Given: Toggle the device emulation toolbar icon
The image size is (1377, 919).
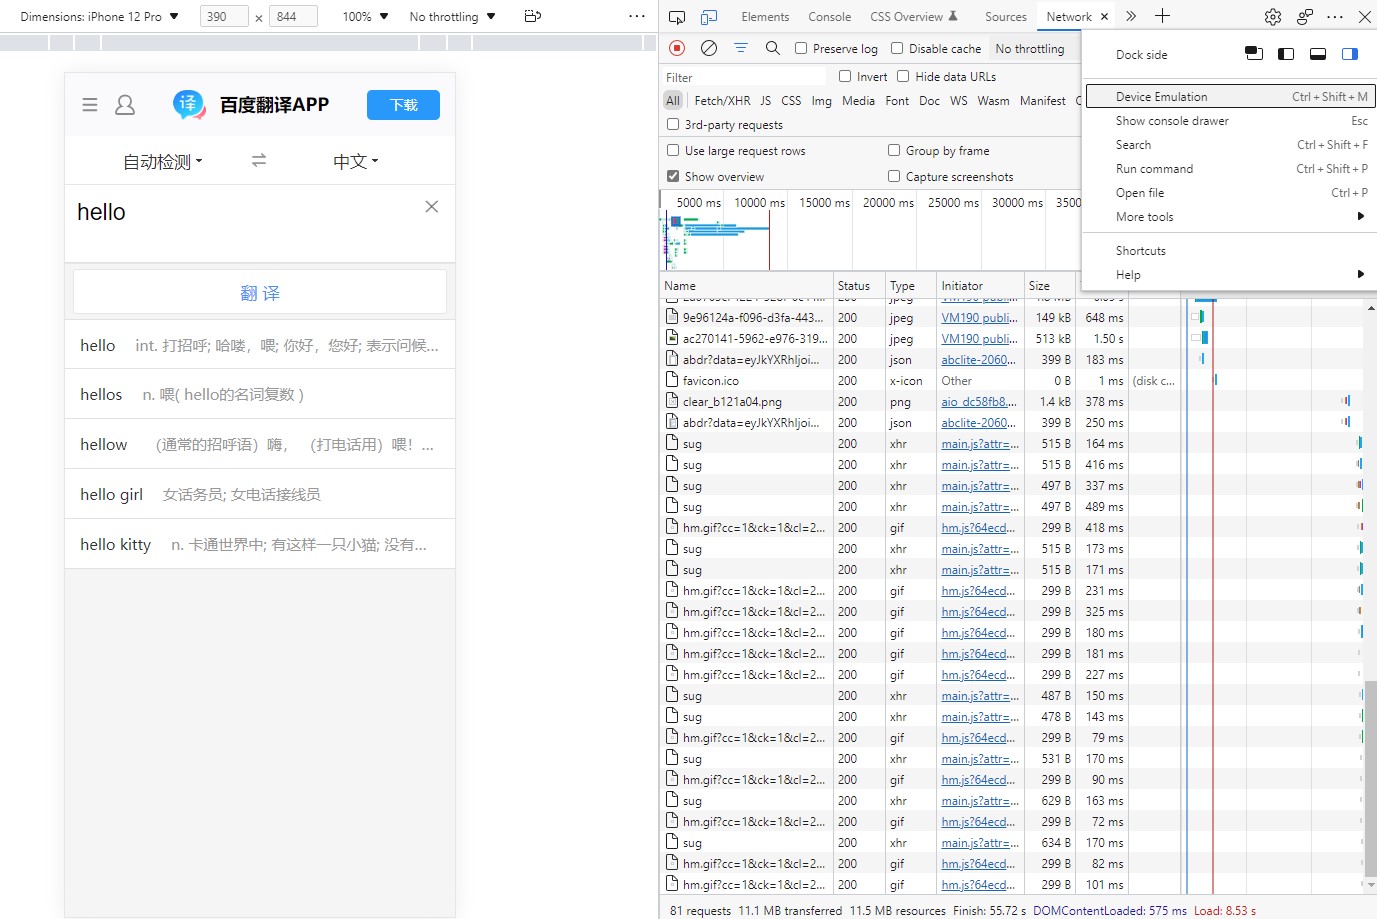Looking at the screenshot, I should click(x=709, y=17).
